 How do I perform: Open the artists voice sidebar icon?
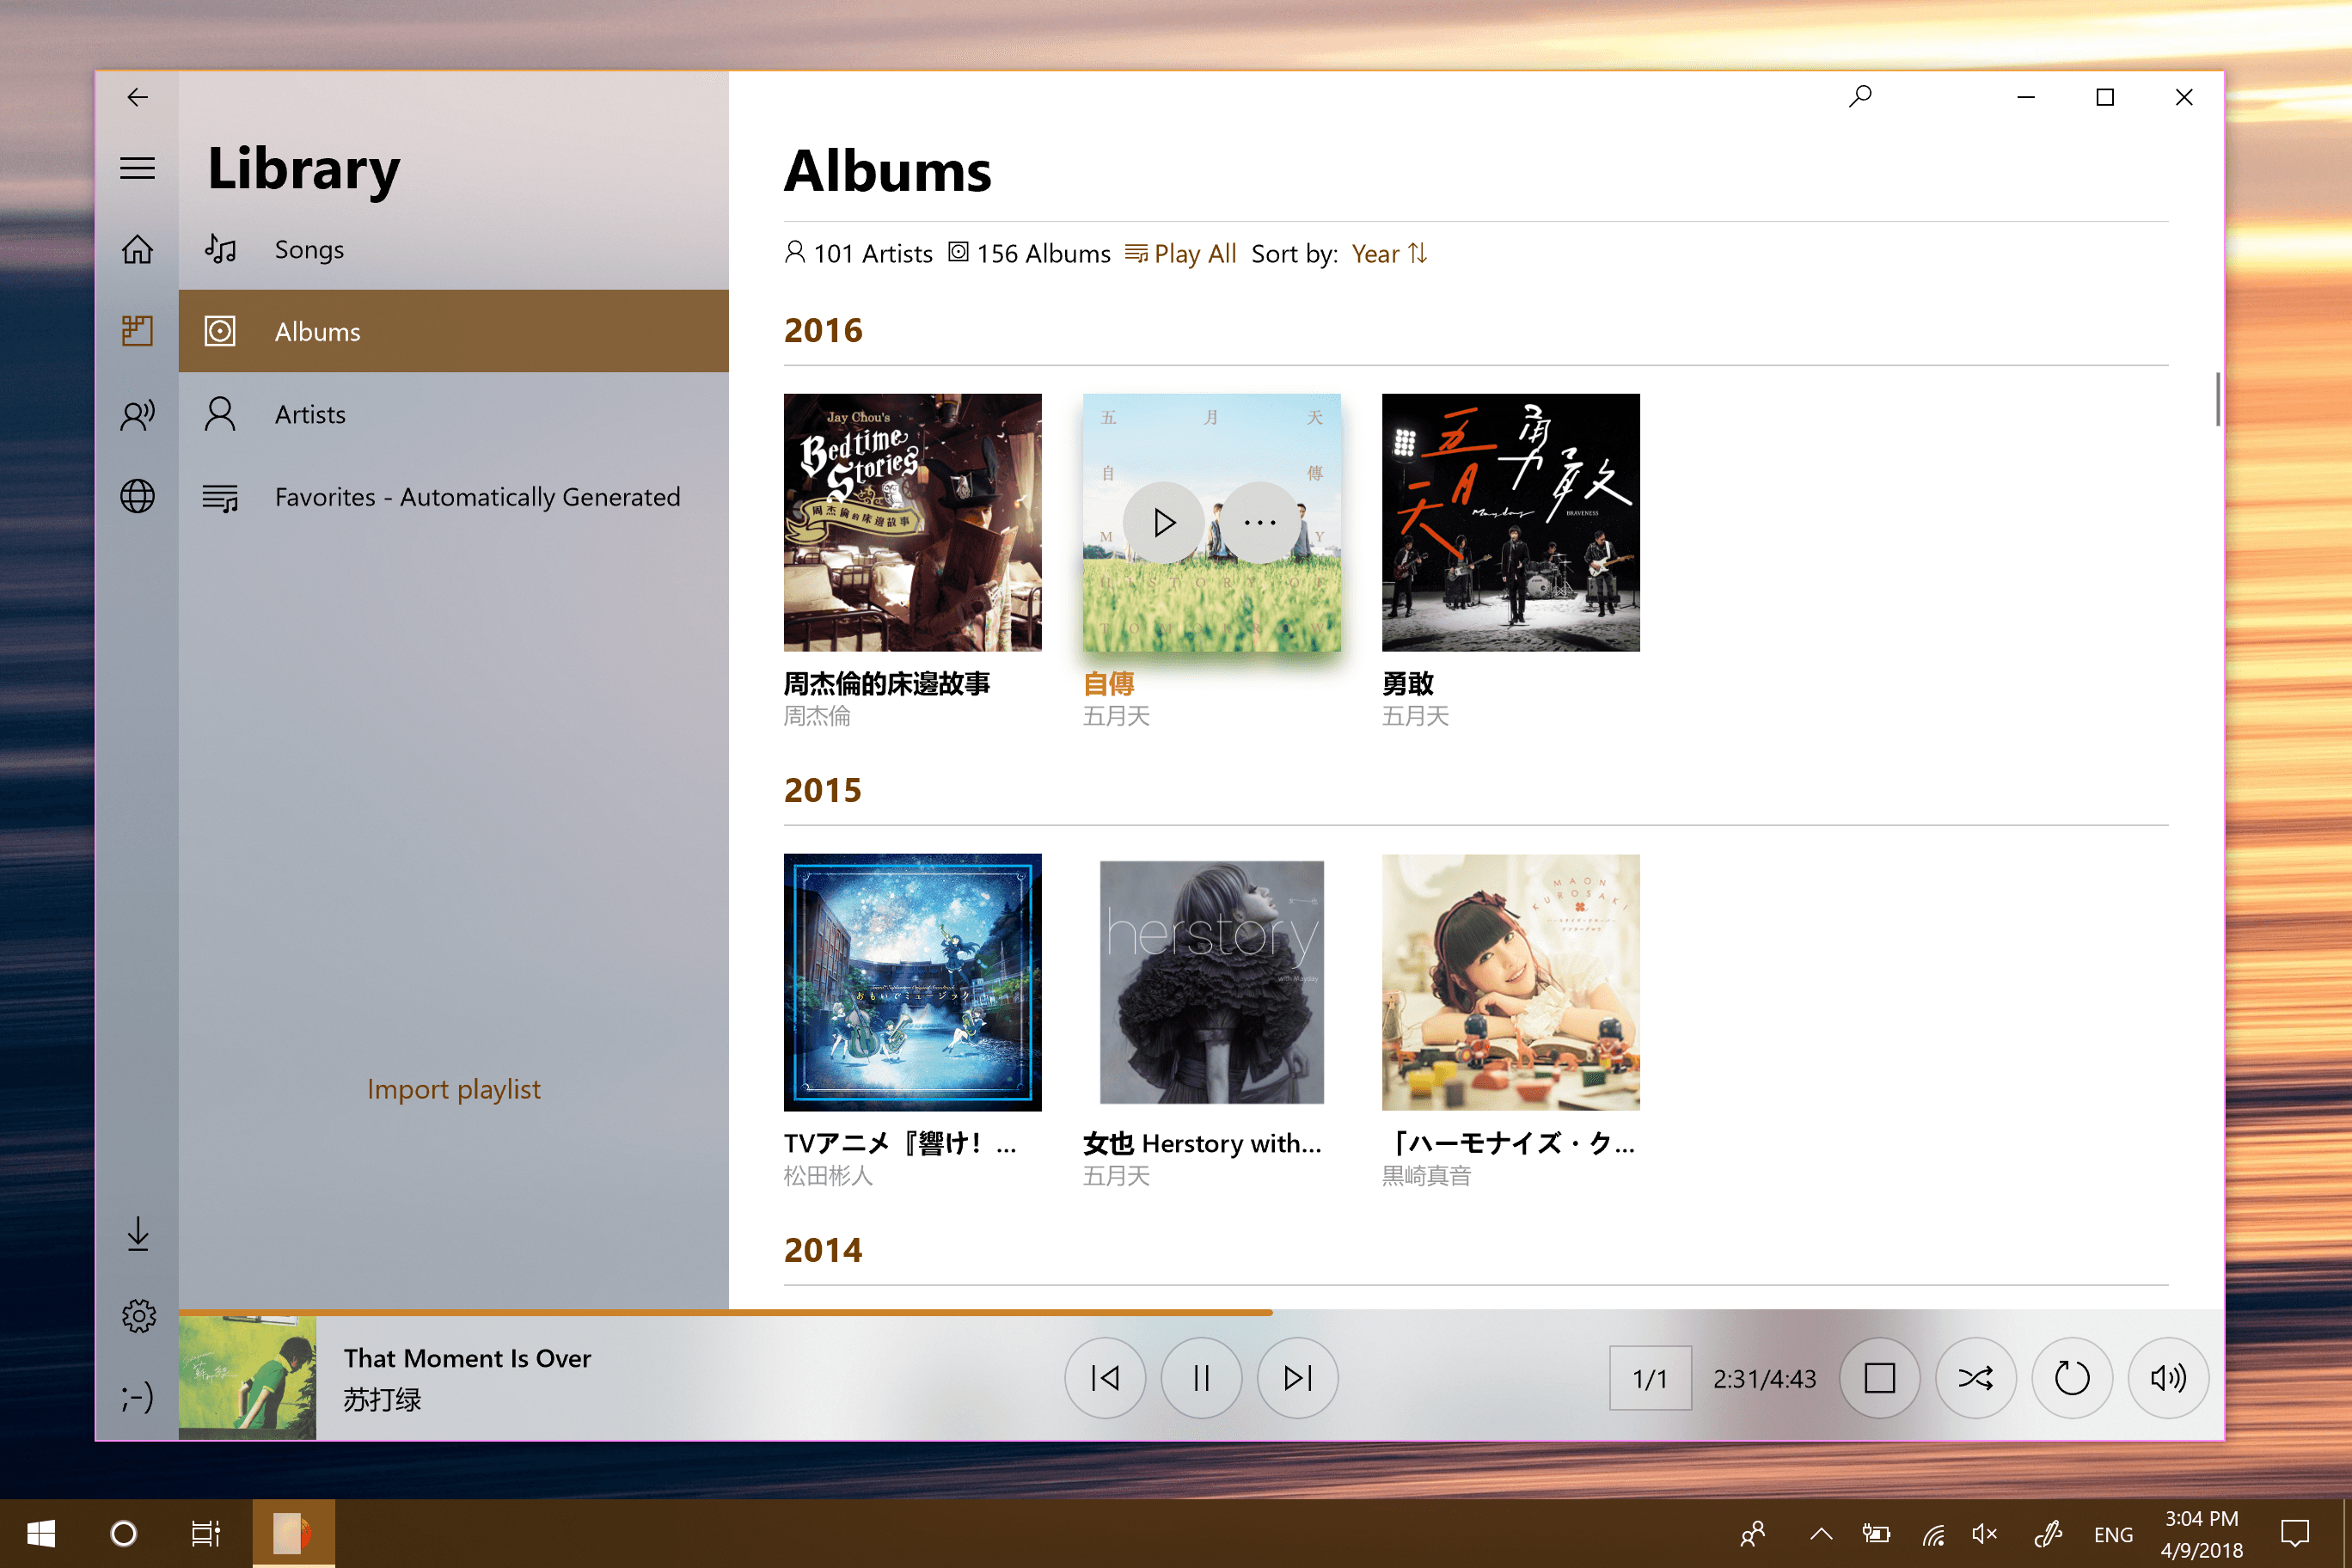(137, 414)
